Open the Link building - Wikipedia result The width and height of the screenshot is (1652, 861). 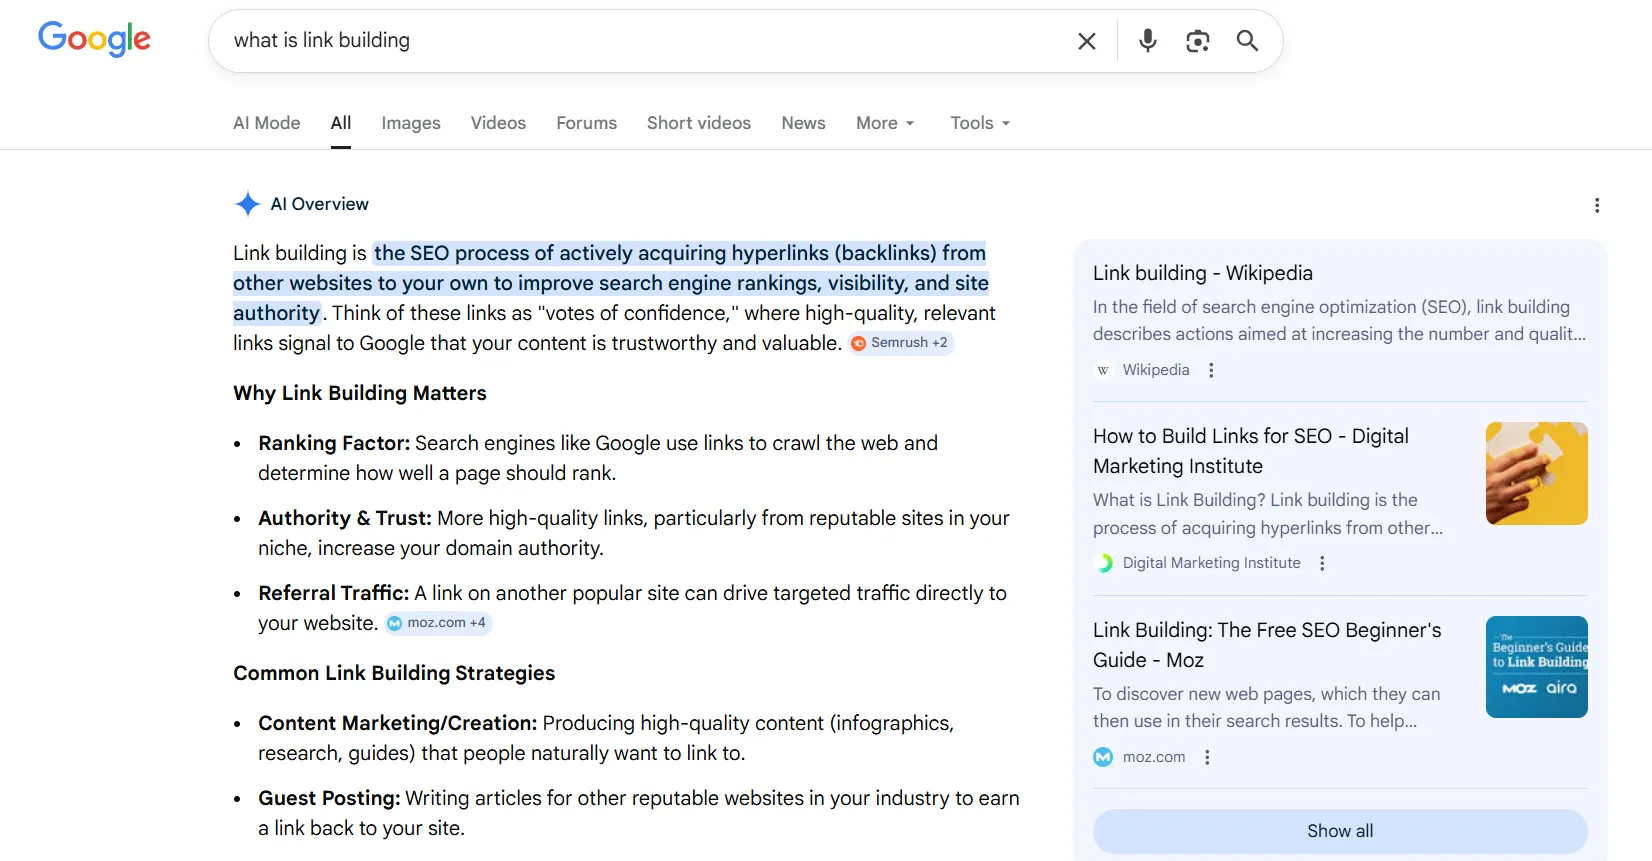[1202, 273]
